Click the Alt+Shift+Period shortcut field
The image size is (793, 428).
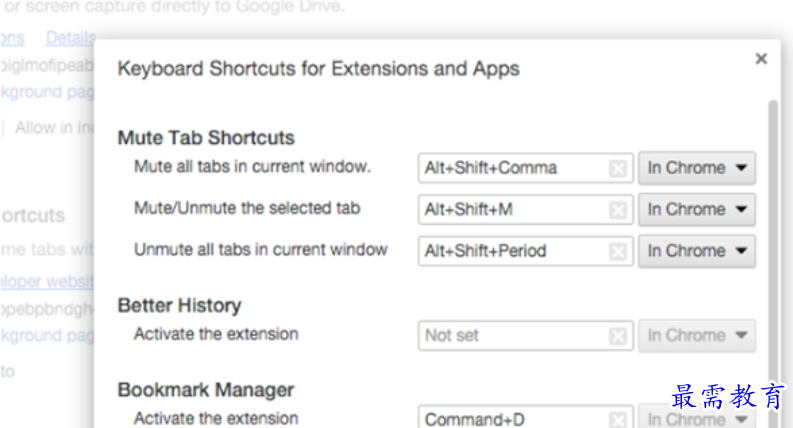pos(525,251)
